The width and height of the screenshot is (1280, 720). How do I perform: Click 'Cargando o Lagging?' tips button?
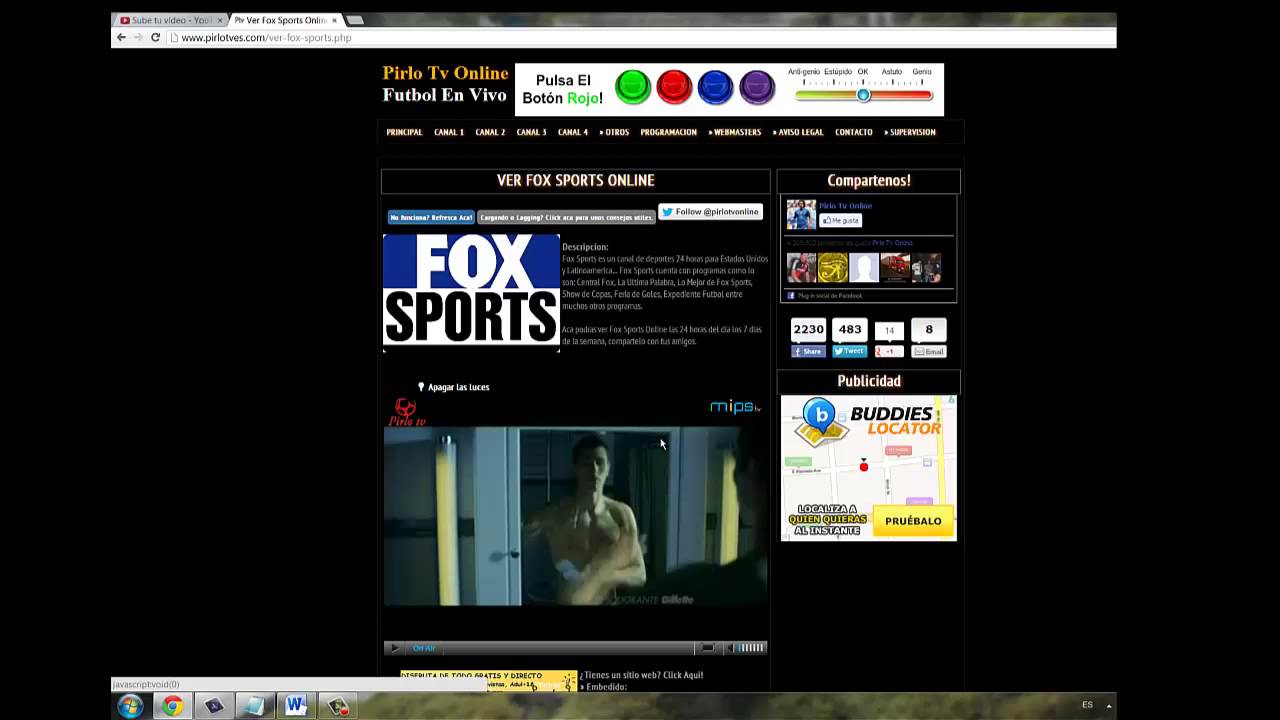coord(566,217)
